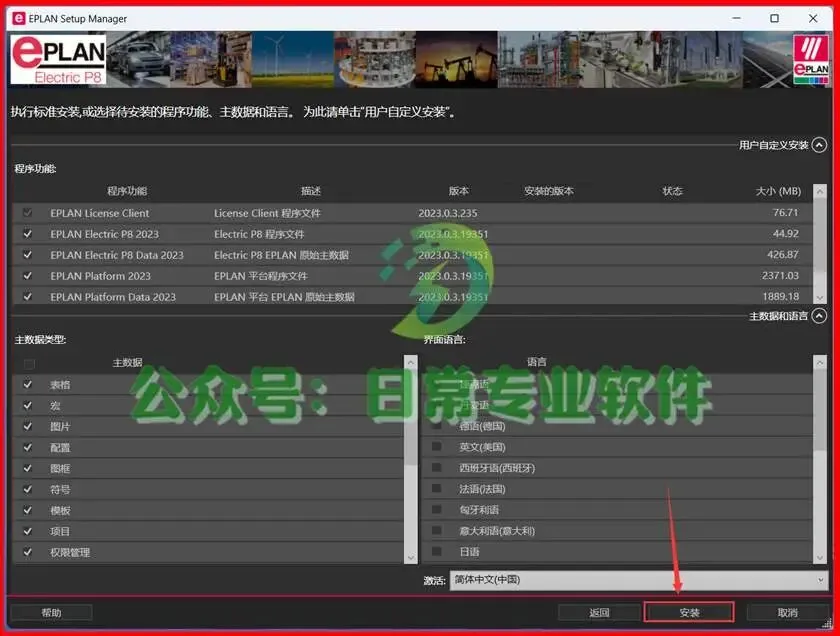Screen dimensions: 840x636
Task: Cancel setup with the 取消 button
Action: pyautogui.click(x=788, y=612)
